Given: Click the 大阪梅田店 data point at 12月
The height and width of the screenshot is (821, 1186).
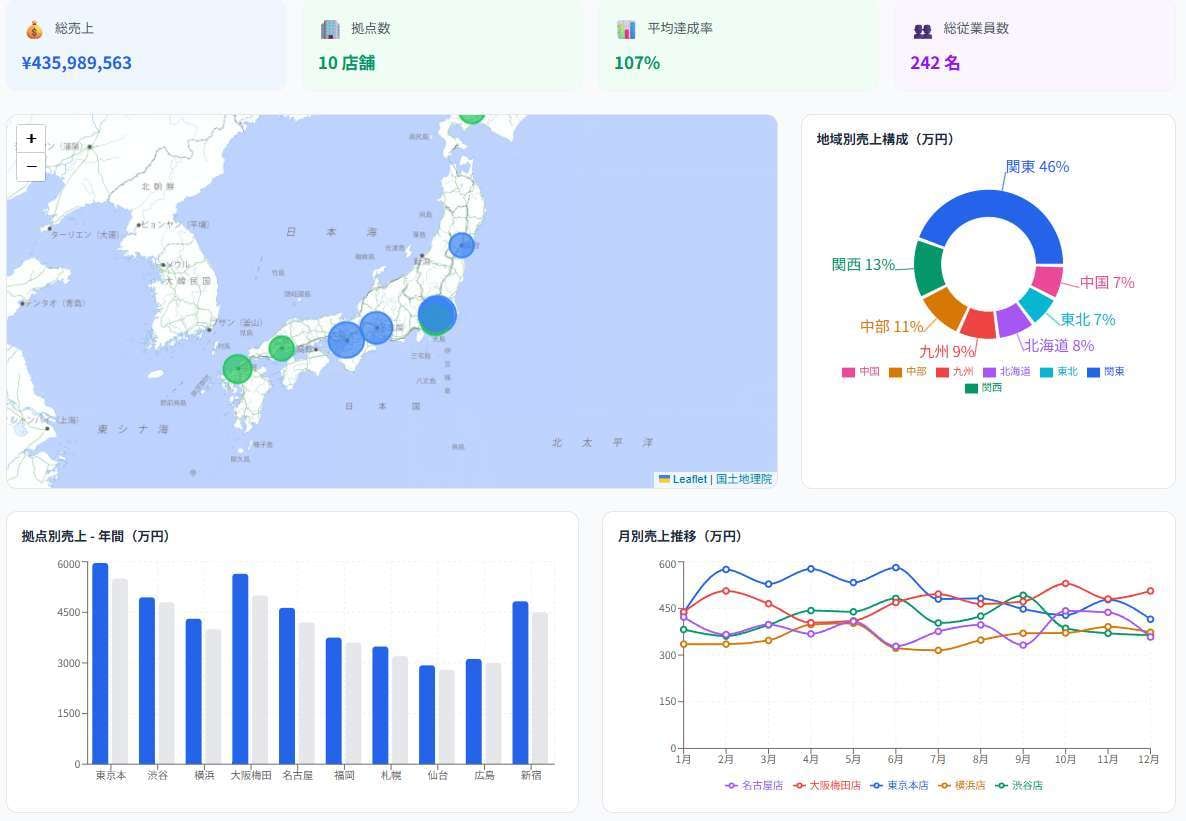Looking at the screenshot, I should 1150,591.
